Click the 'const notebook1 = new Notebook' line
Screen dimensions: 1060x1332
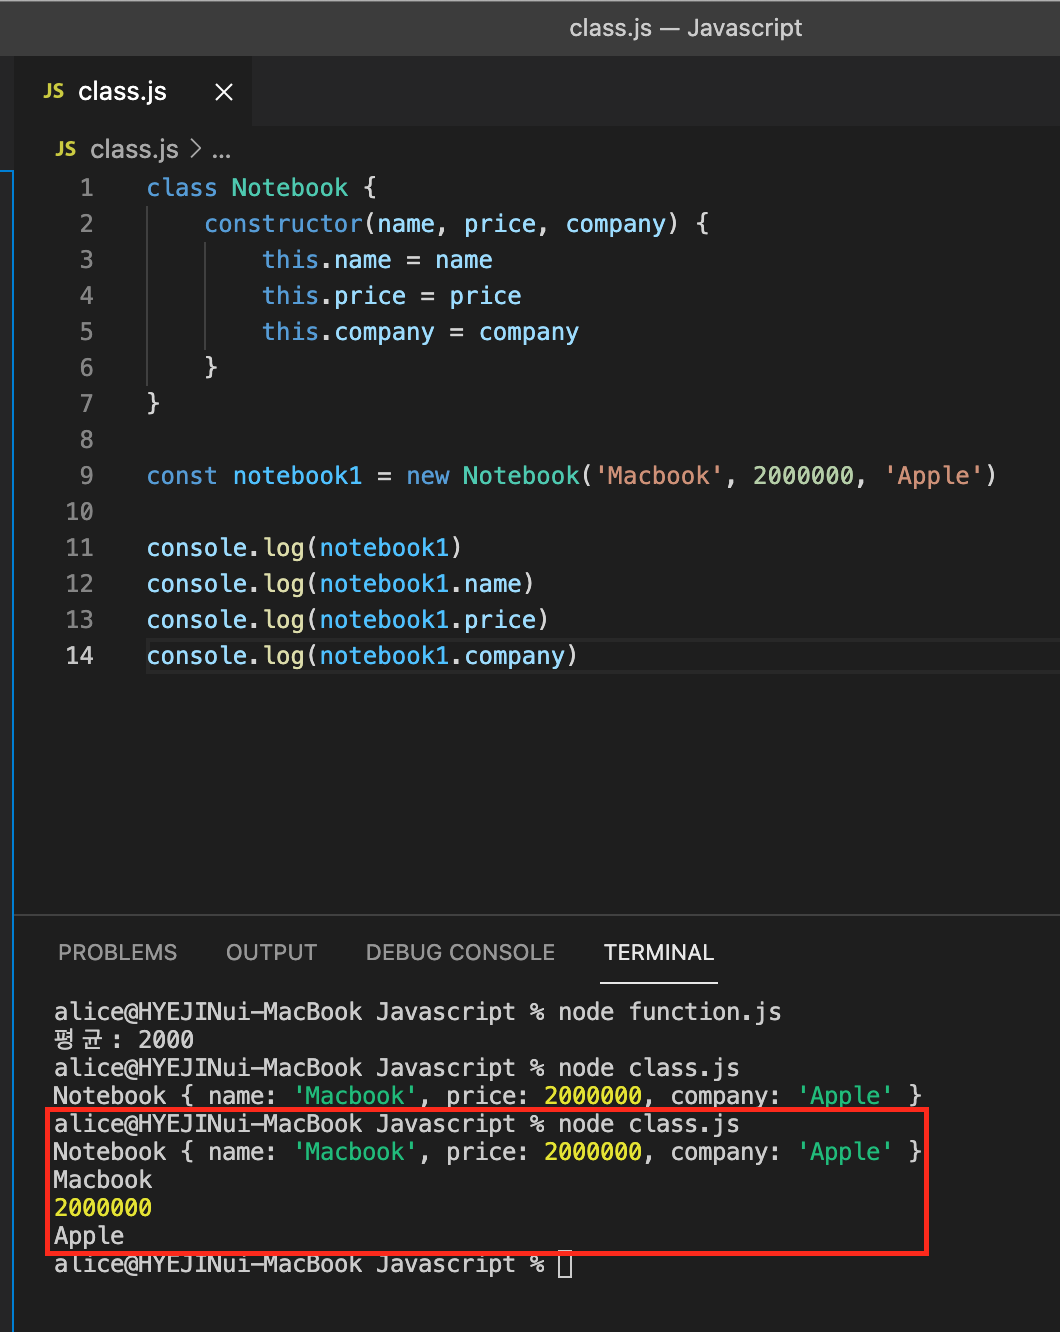point(571,476)
